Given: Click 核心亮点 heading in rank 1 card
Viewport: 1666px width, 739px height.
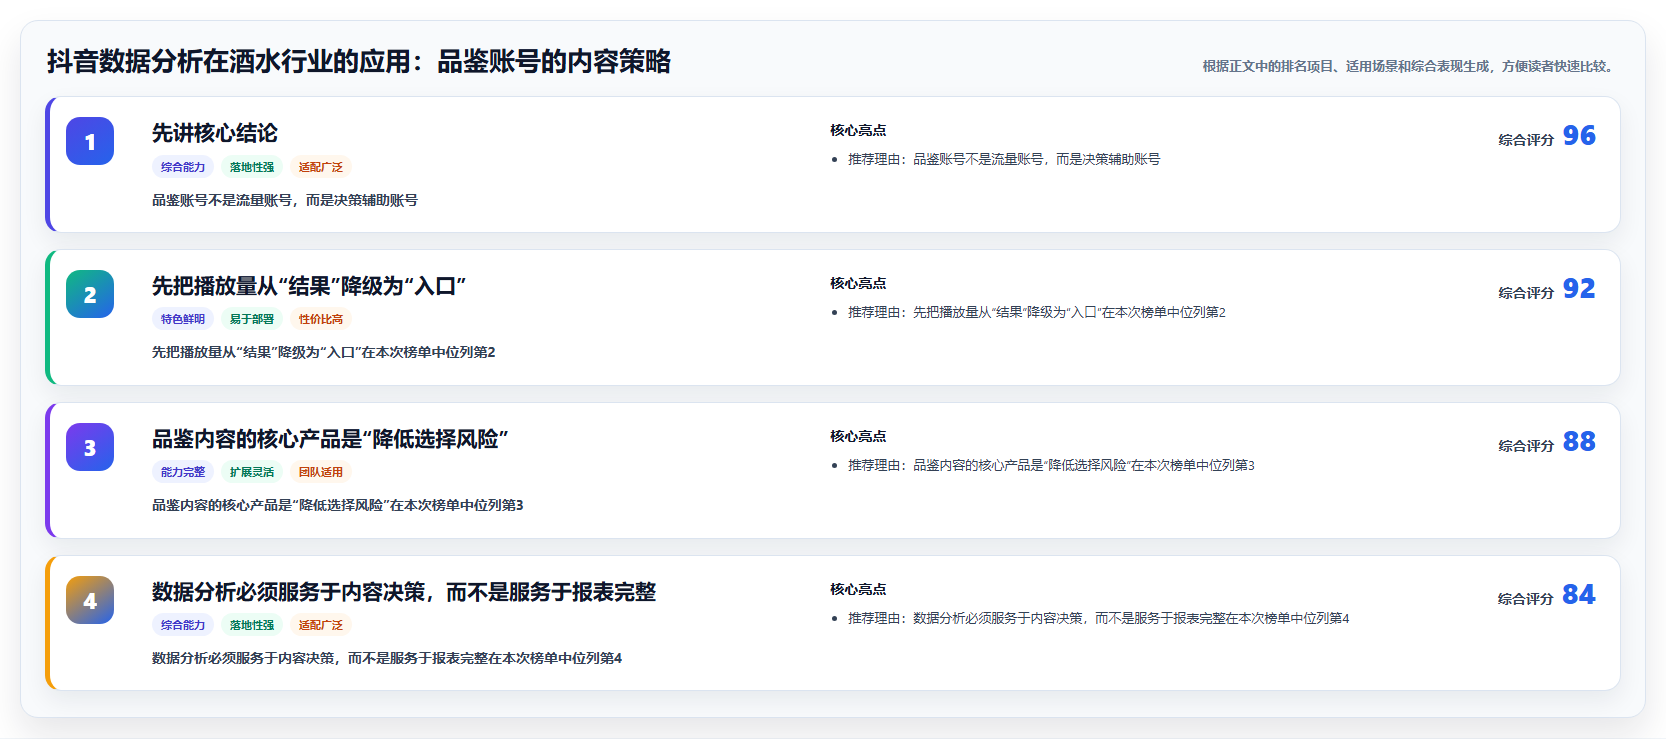Looking at the screenshot, I should [x=858, y=130].
